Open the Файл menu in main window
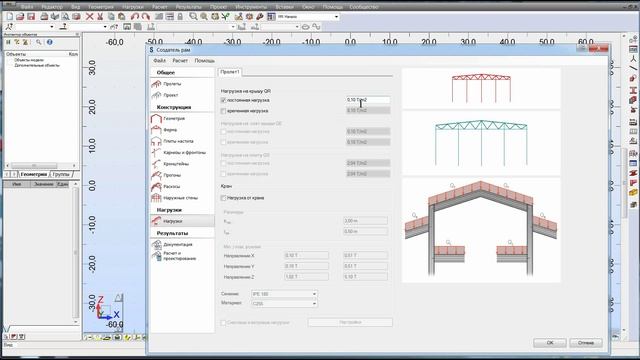This screenshot has height=360, width=640. (27, 7)
